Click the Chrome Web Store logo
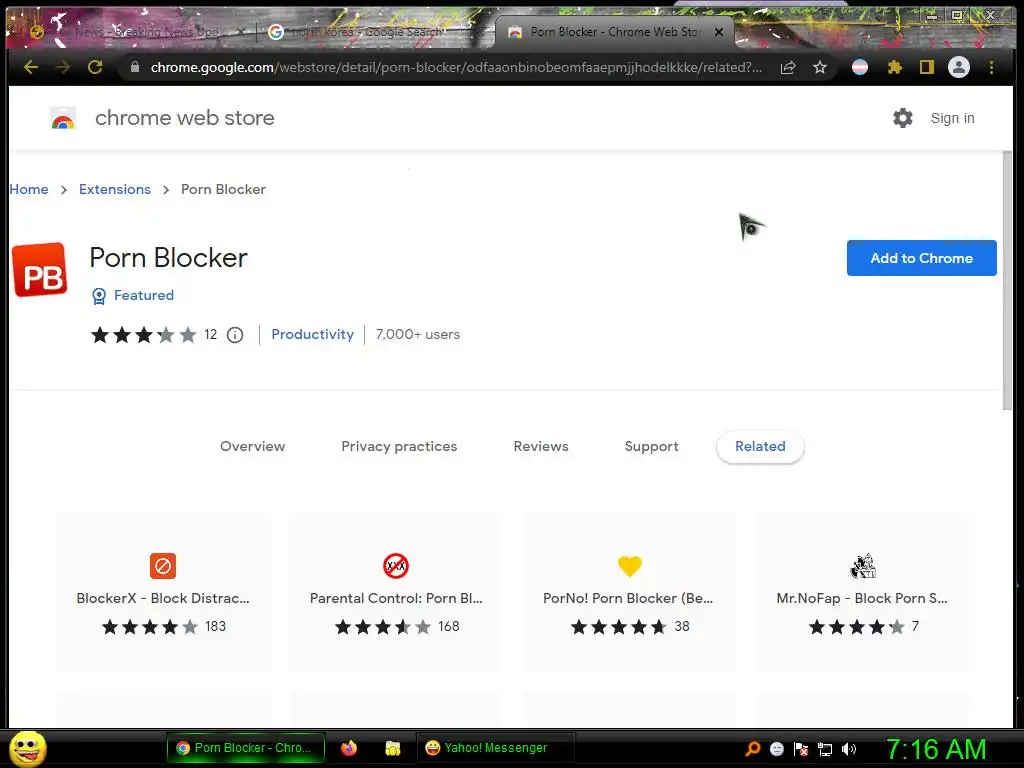 click(x=63, y=119)
